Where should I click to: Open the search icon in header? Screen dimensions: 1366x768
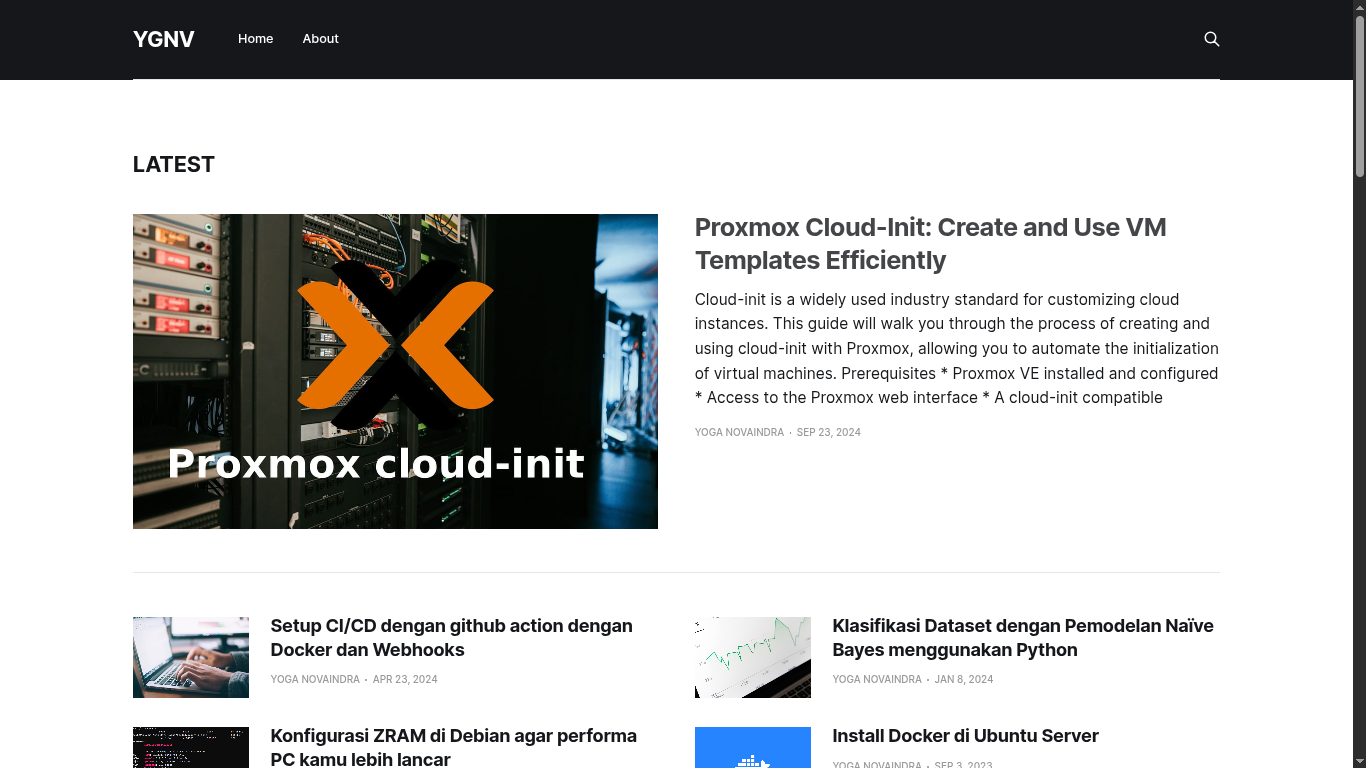(1211, 39)
